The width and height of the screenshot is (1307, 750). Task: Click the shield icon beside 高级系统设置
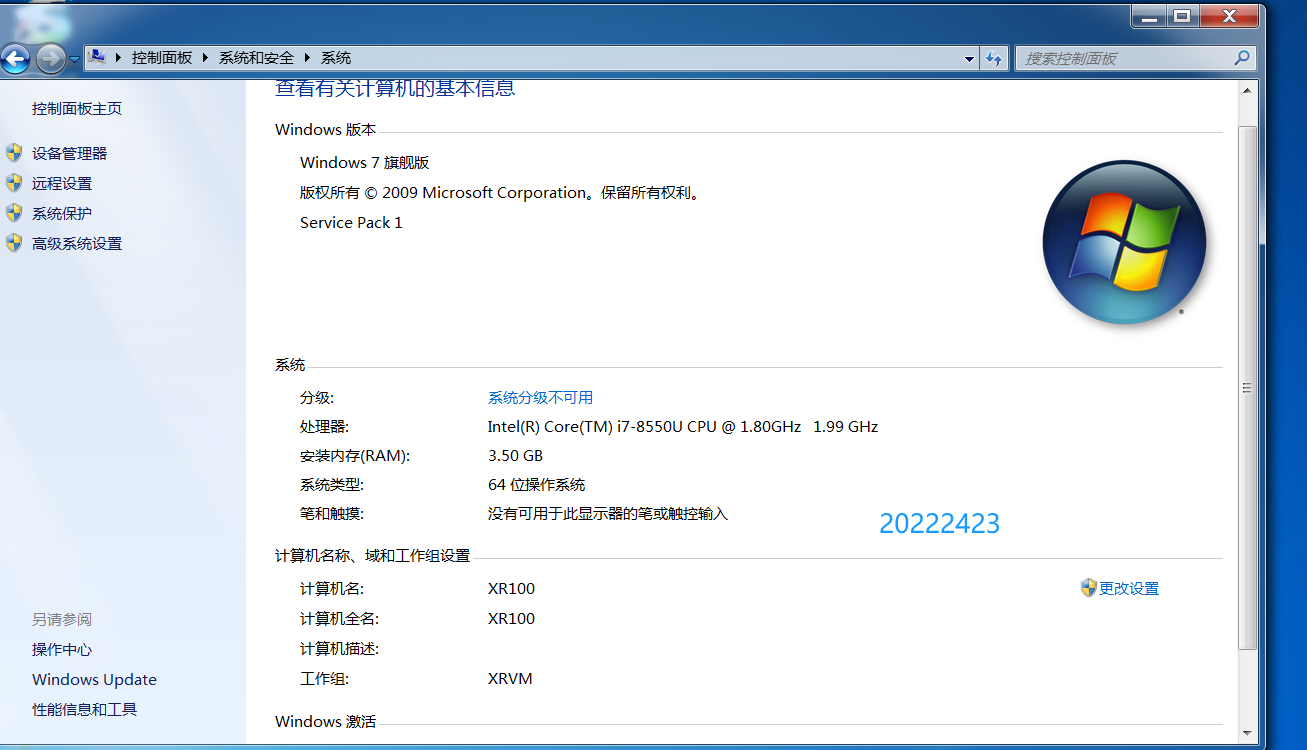(x=14, y=243)
